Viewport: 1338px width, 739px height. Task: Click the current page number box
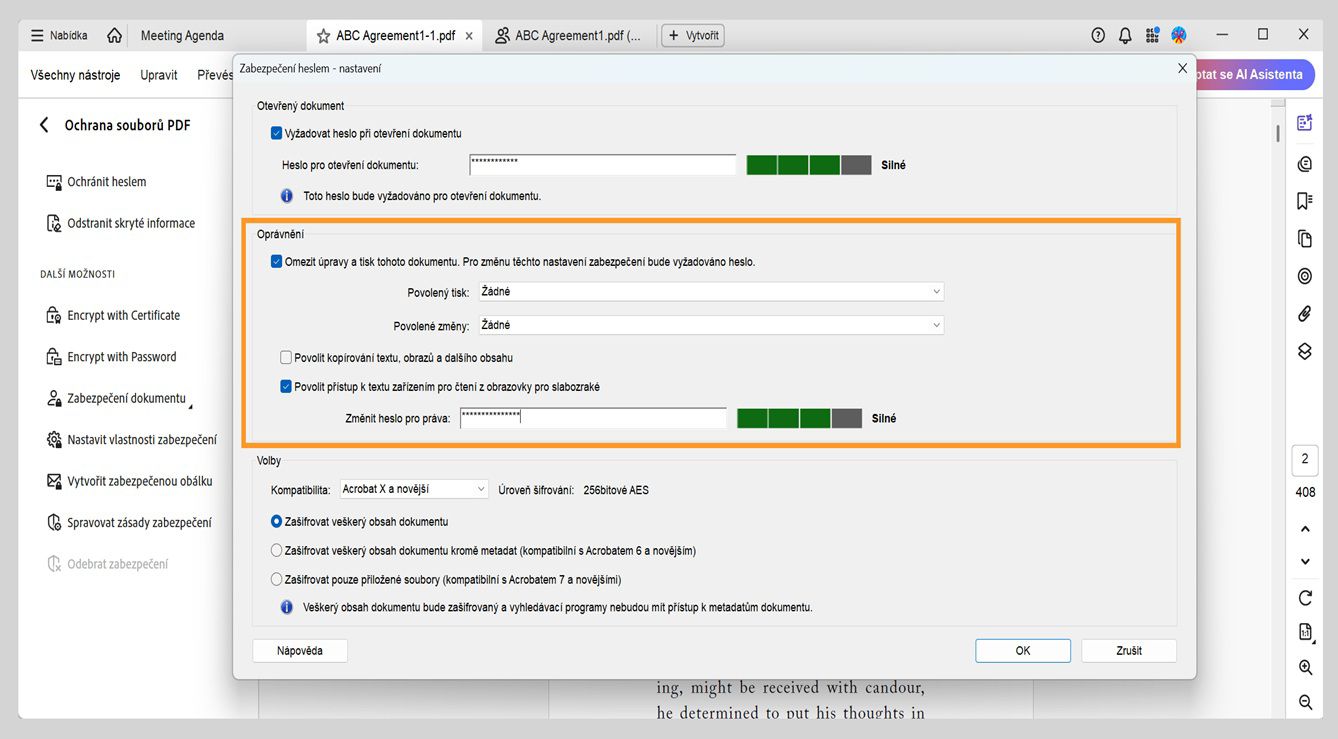point(1305,460)
